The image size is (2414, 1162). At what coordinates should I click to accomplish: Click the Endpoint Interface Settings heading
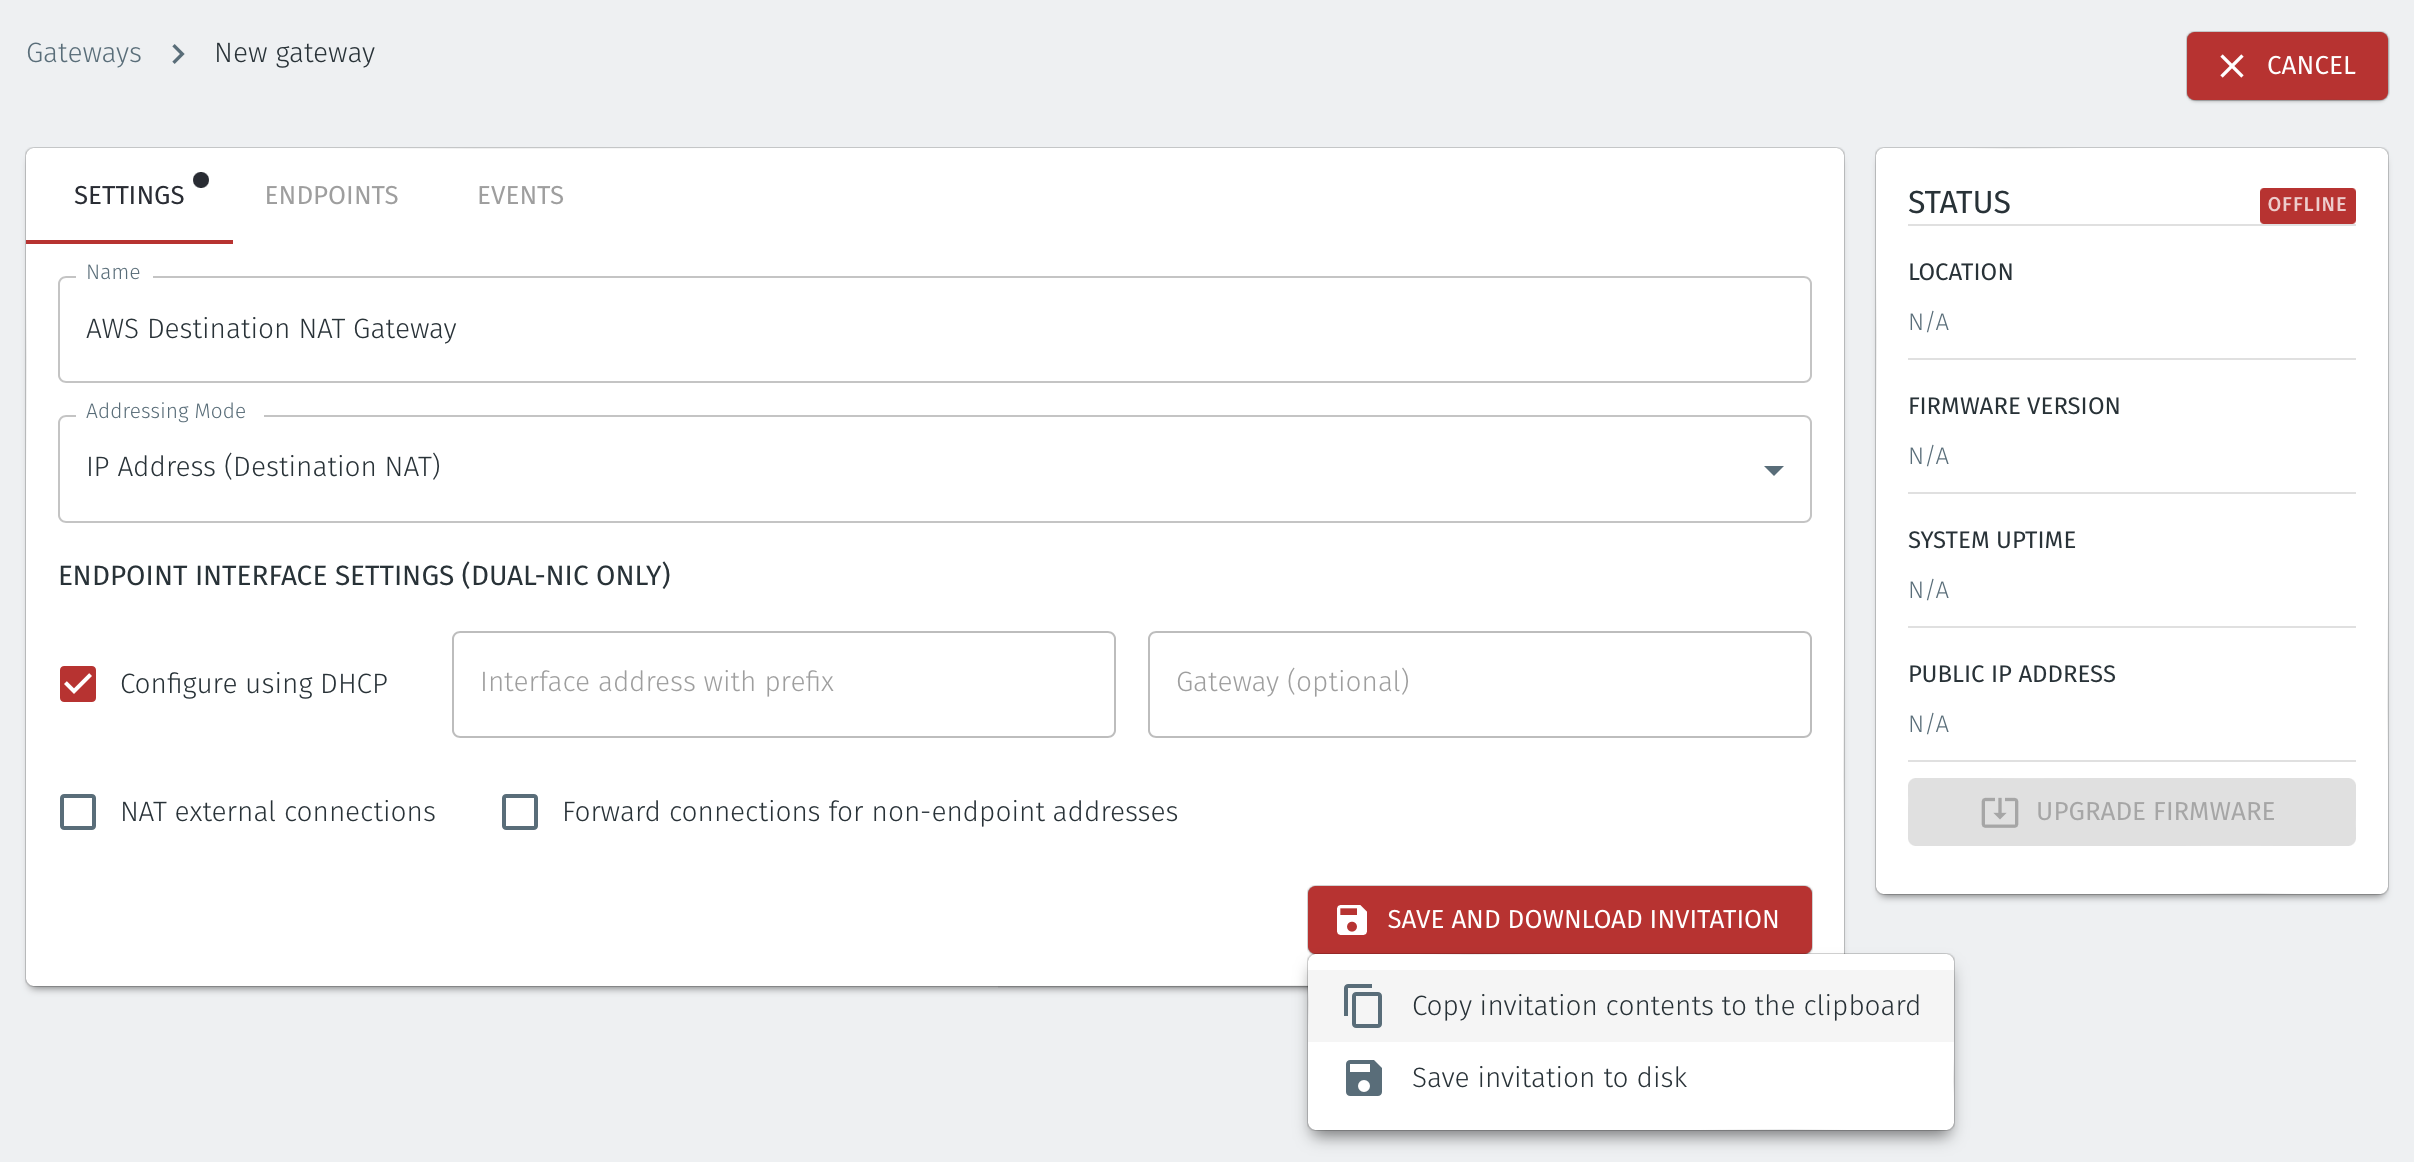coord(365,576)
